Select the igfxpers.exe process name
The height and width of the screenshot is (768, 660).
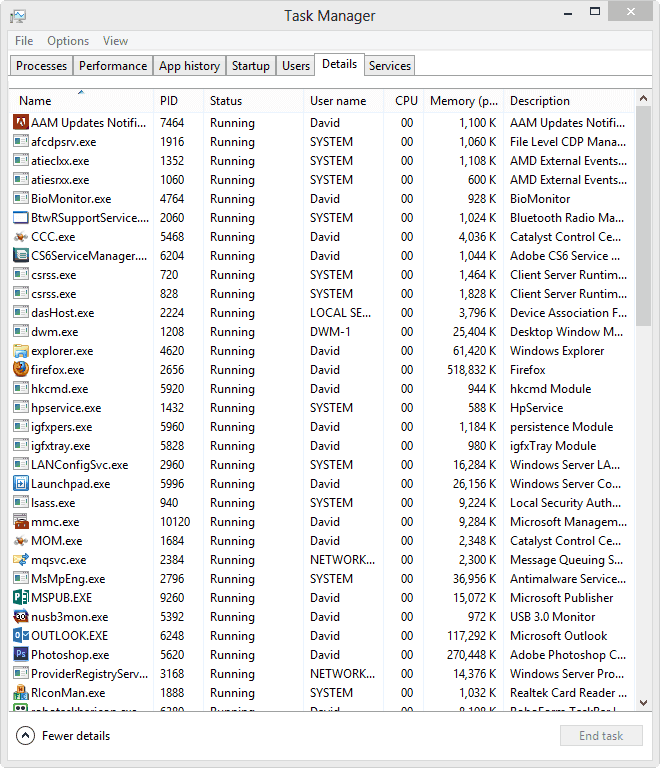click(x=62, y=427)
